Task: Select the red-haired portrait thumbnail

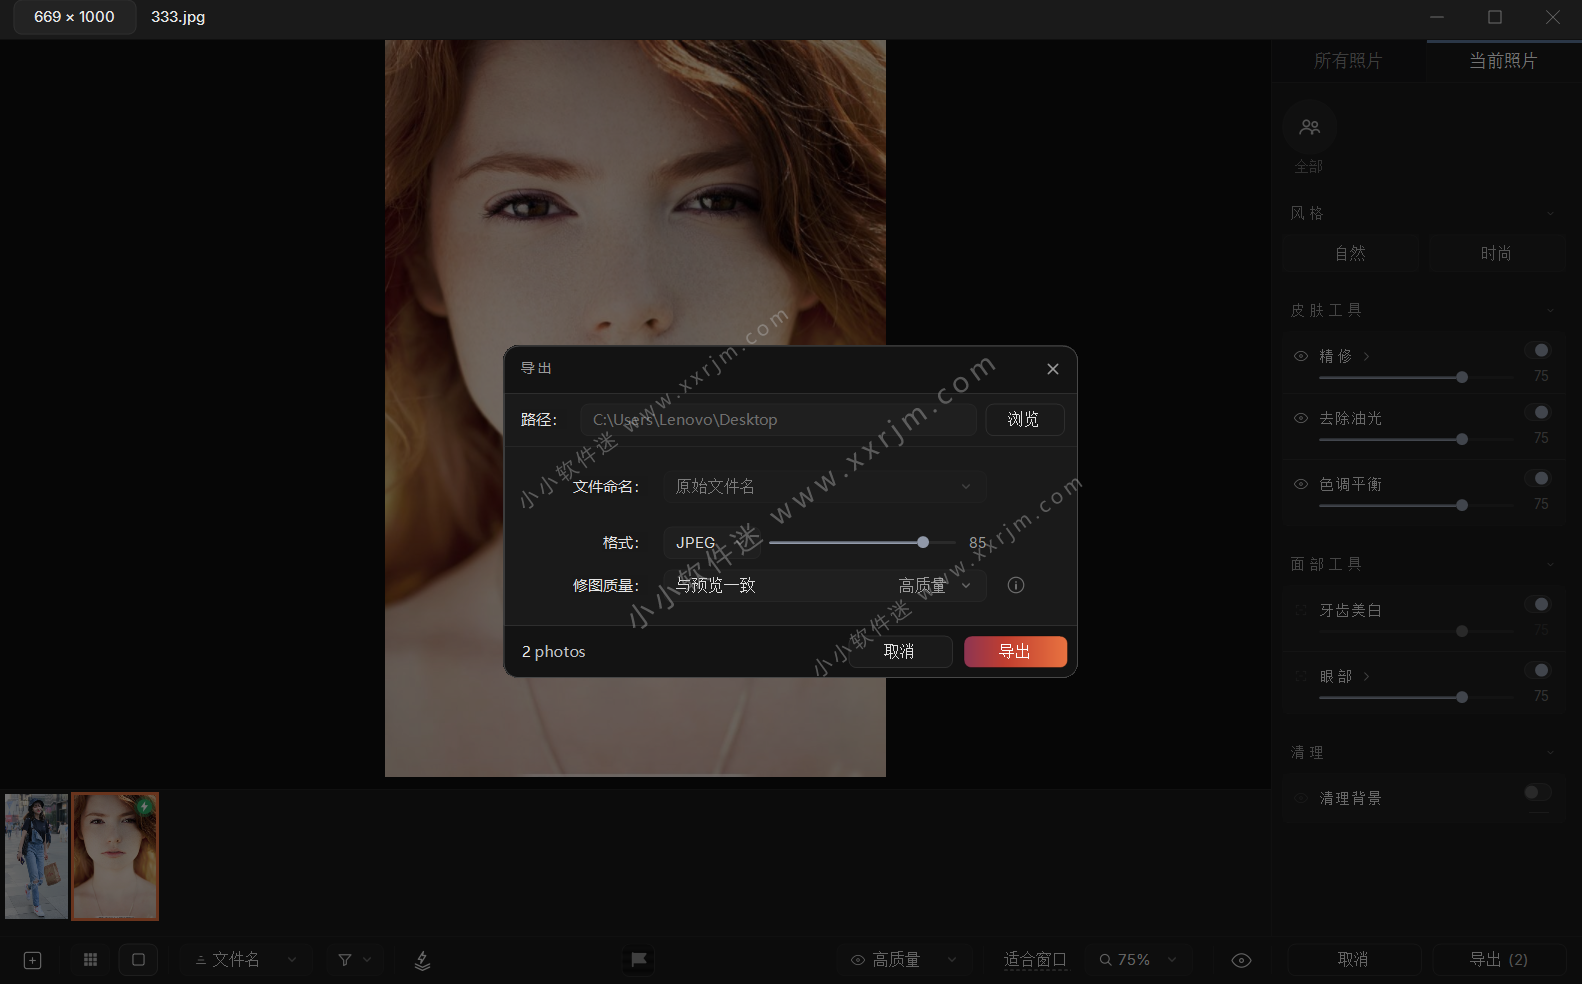Action: (115, 856)
